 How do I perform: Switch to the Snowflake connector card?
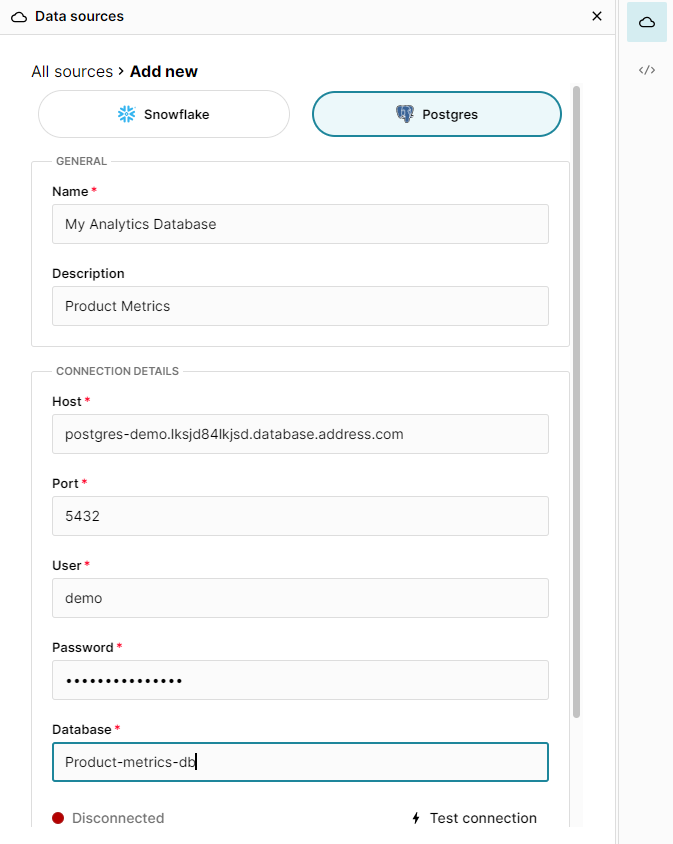(x=163, y=114)
